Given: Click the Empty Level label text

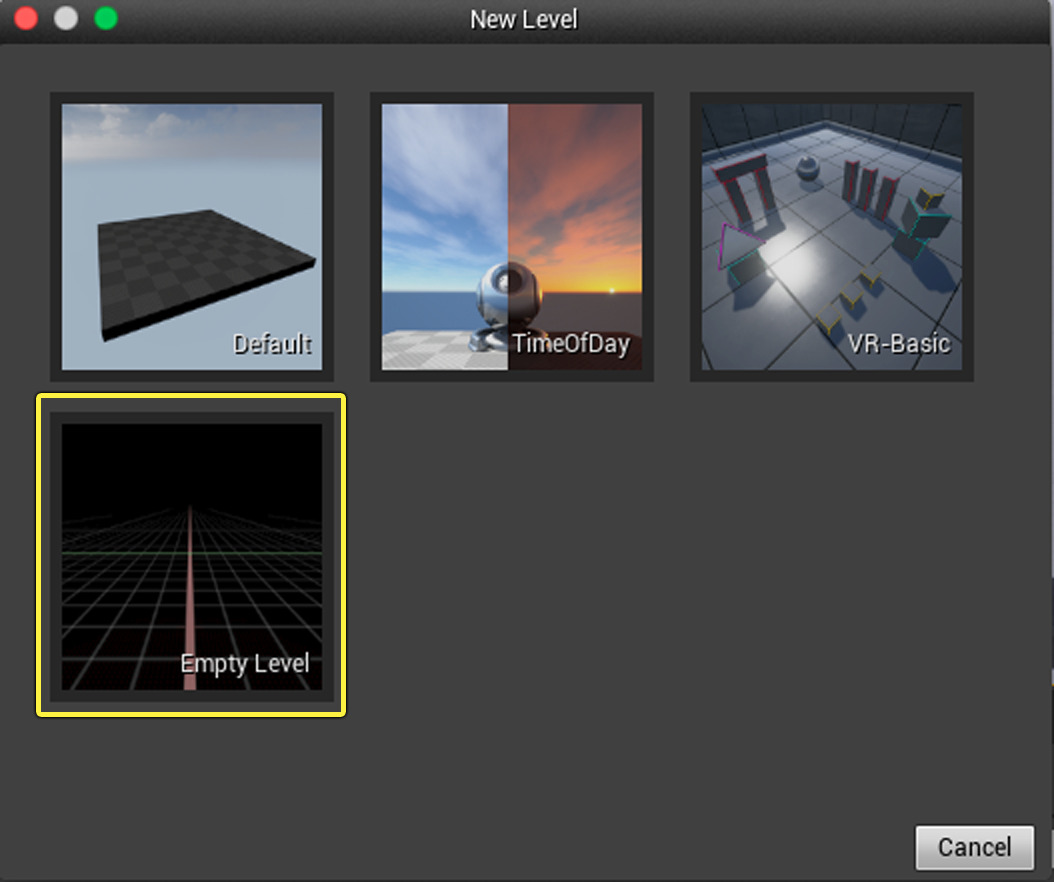Looking at the screenshot, I should pyautogui.click(x=245, y=662).
